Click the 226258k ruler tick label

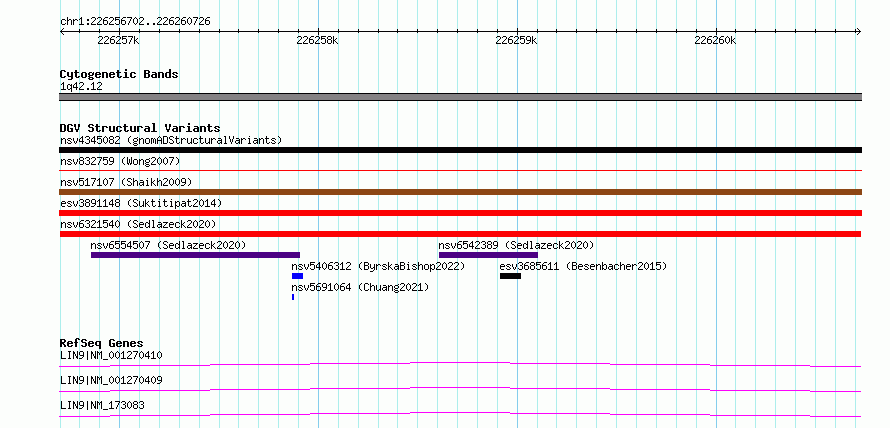click(x=317, y=40)
